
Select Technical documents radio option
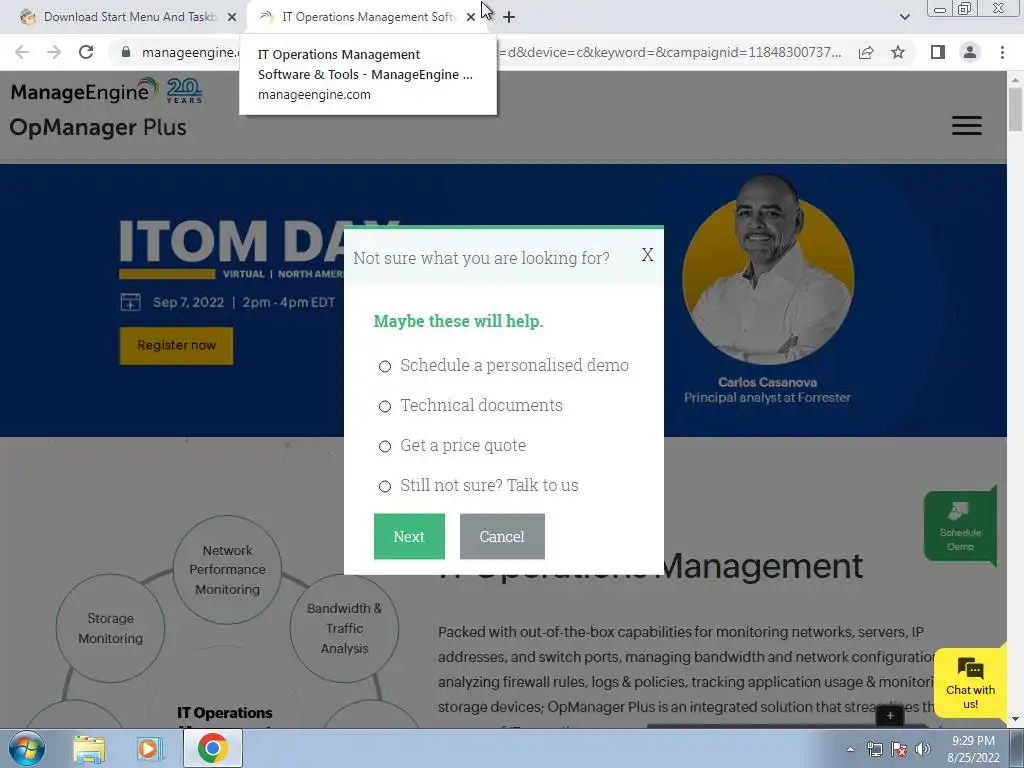[385, 406]
